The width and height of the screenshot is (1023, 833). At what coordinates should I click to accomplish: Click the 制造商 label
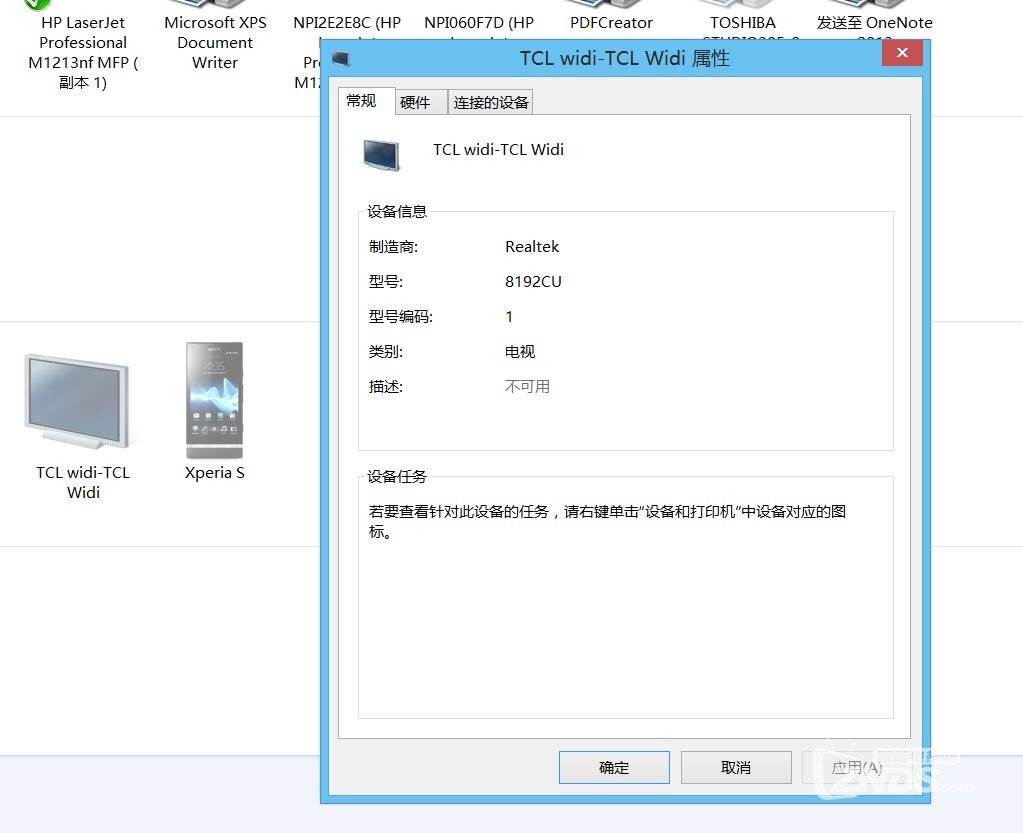393,247
